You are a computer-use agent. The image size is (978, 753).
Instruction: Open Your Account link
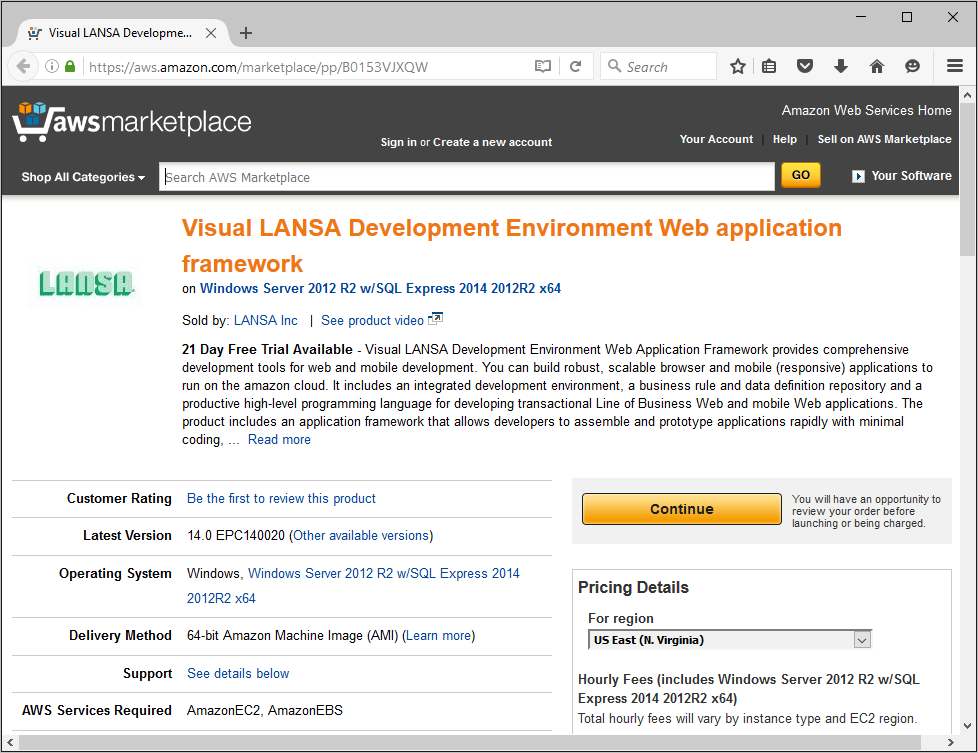716,139
